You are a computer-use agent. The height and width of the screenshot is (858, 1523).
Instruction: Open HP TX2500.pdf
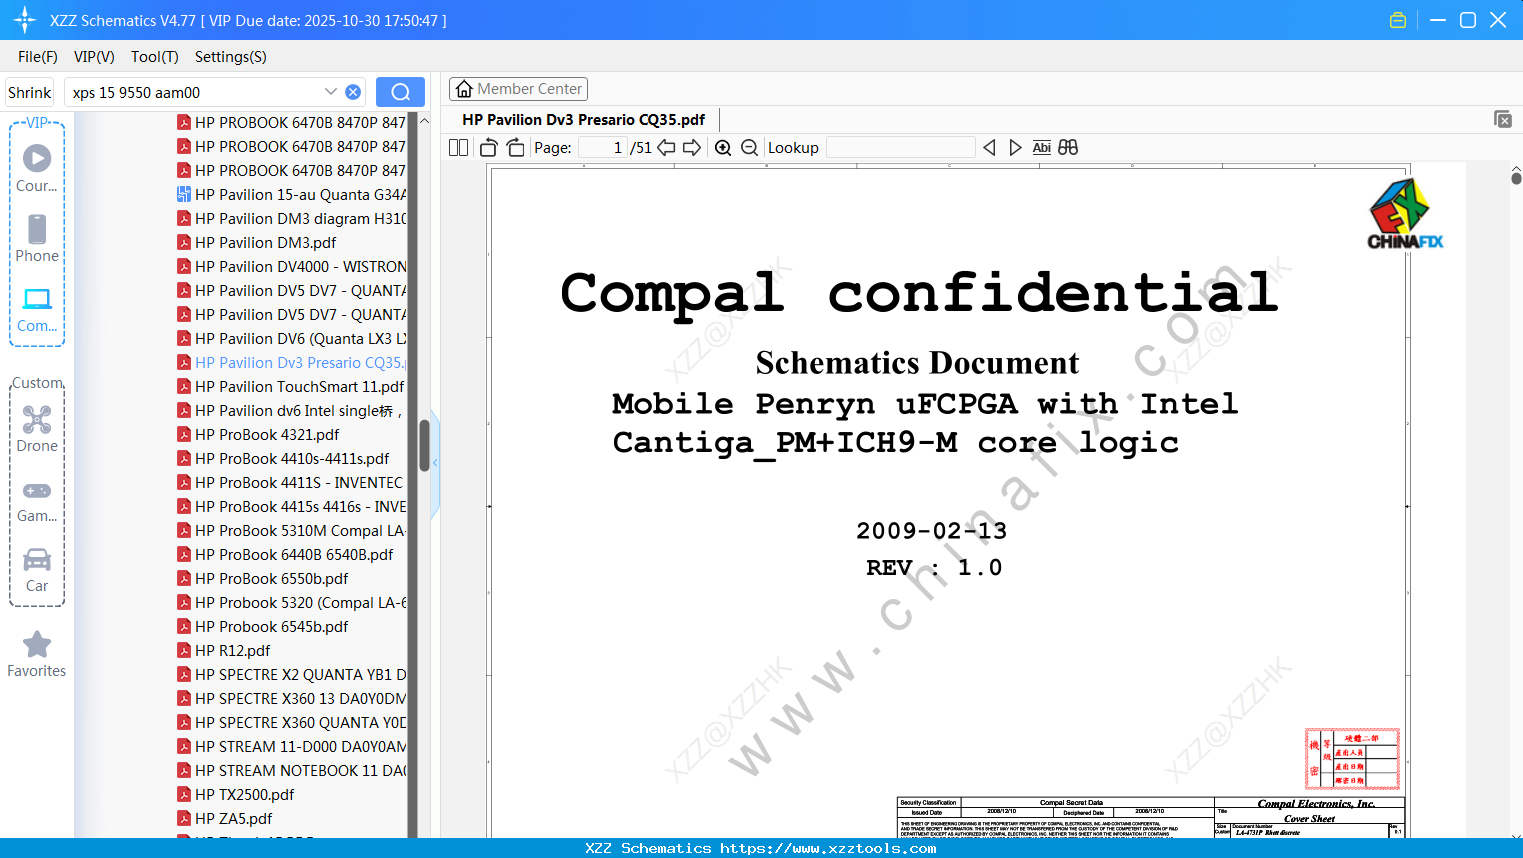coord(236,795)
